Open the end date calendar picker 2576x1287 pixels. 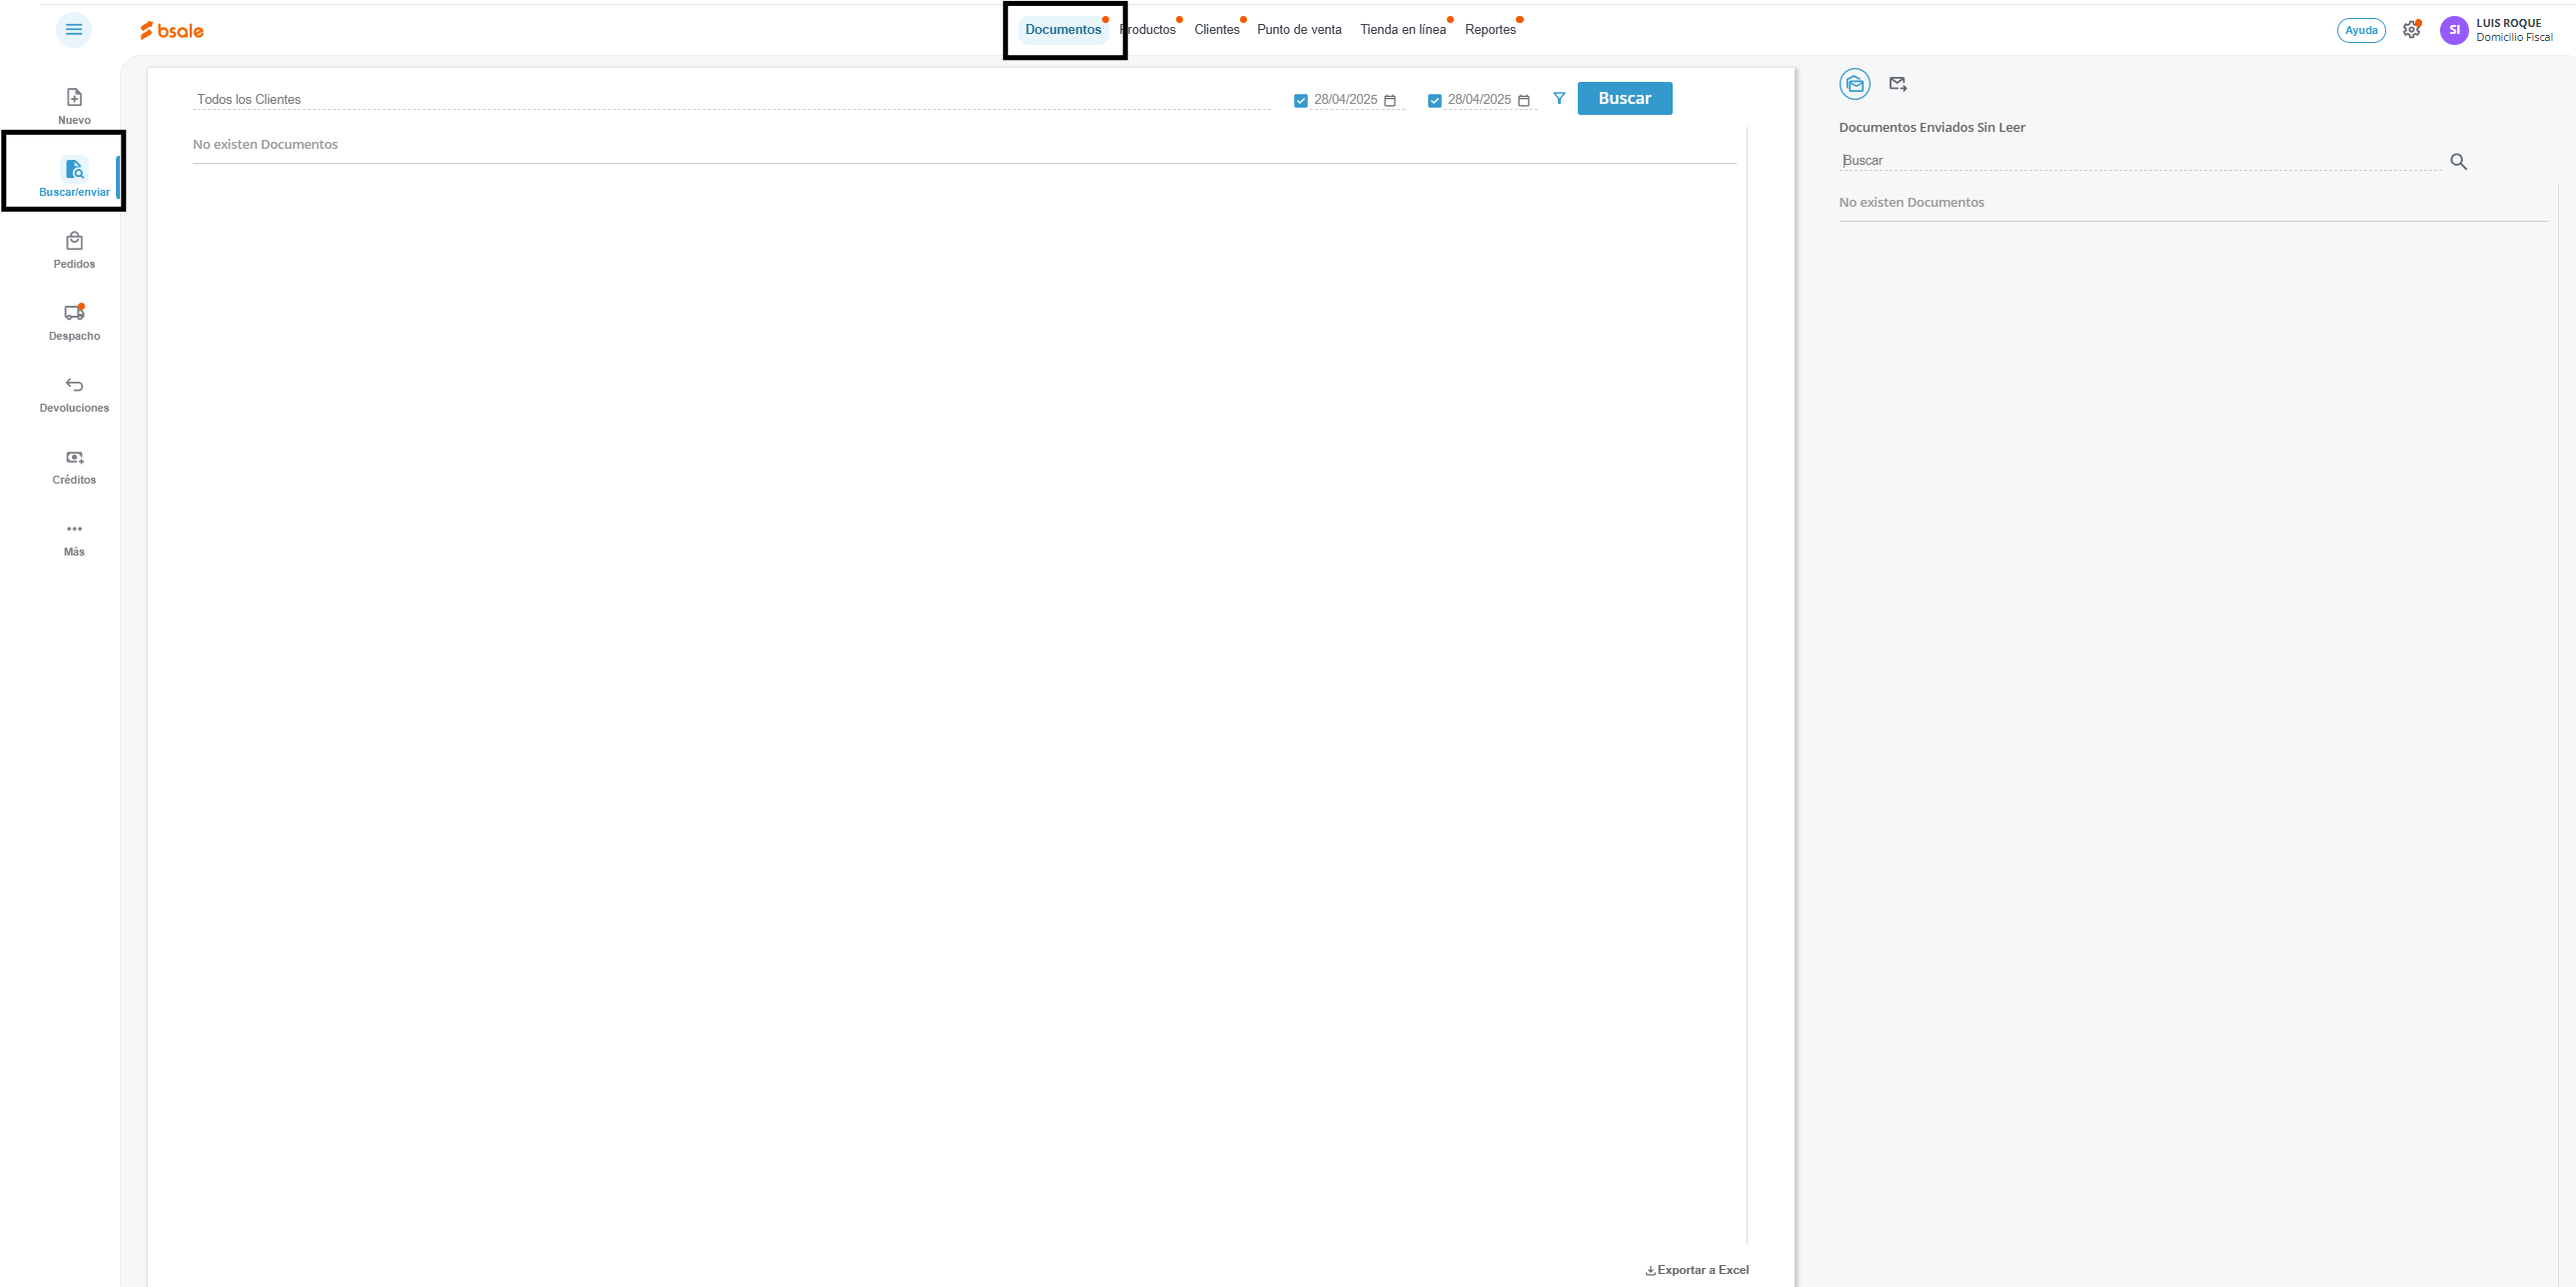tap(1523, 101)
